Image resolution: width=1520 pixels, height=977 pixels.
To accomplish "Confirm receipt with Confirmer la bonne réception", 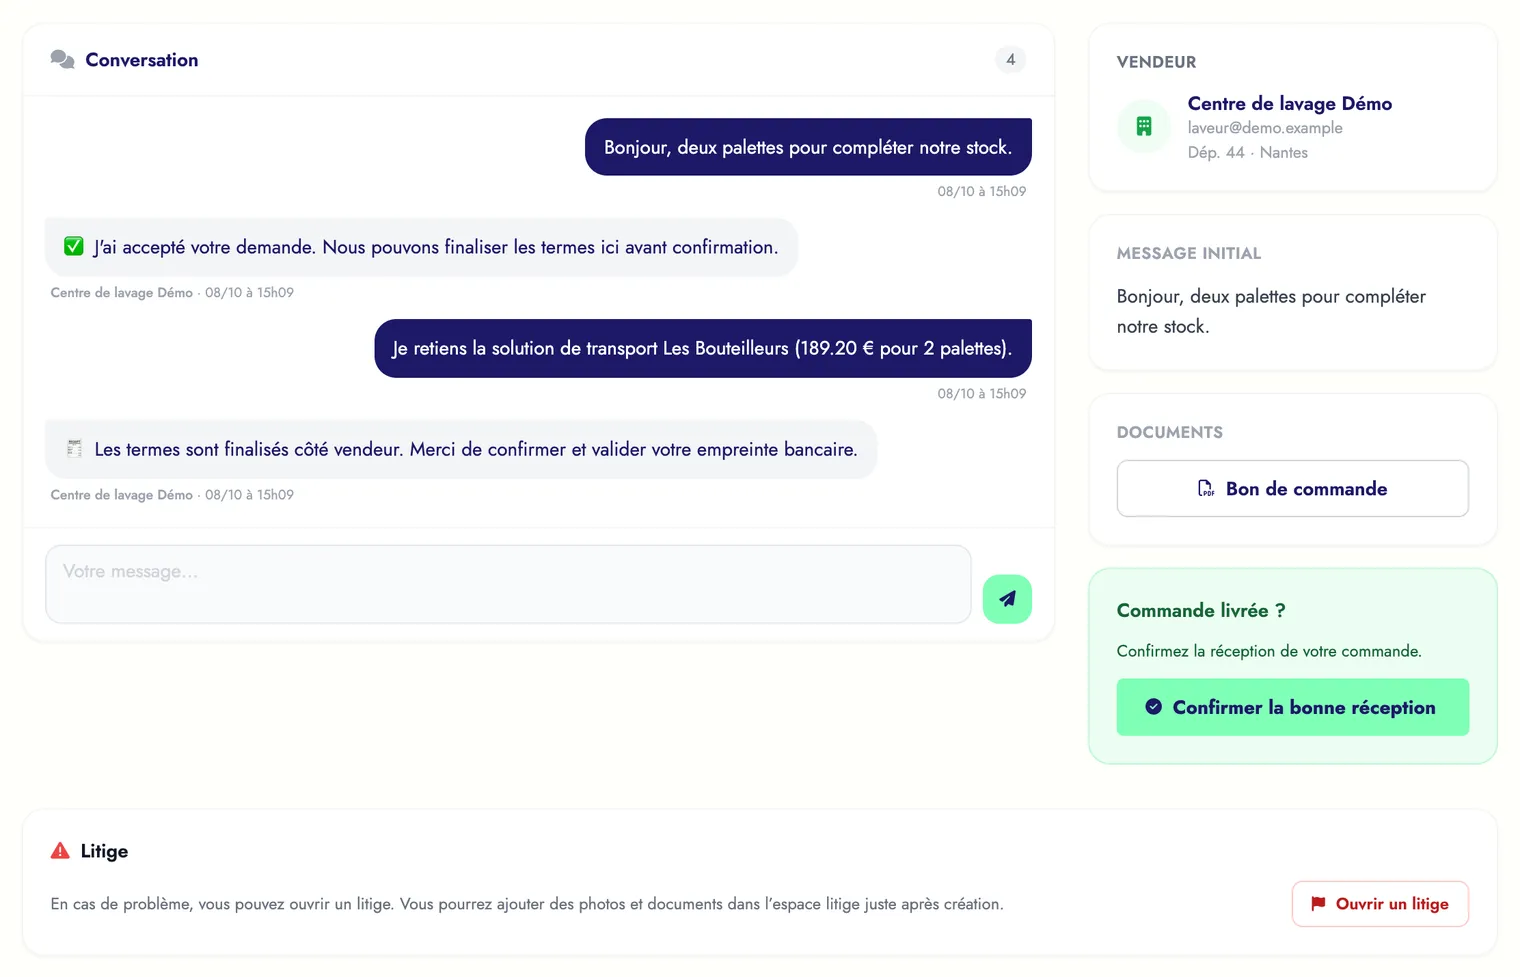I will (x=1292, y=707).
